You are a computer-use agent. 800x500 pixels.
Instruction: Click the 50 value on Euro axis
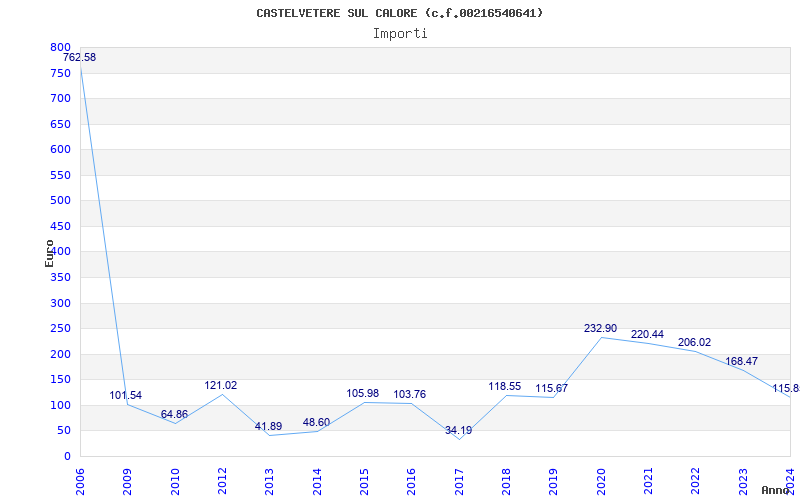[x=64, y=431]
